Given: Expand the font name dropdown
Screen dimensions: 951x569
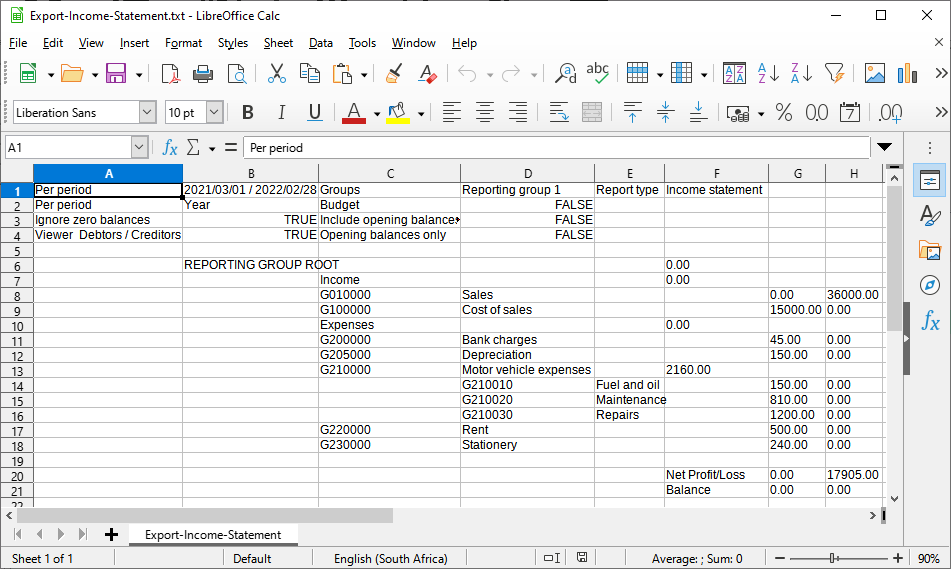Looking at the screenshot, I should tap(148, 113).
